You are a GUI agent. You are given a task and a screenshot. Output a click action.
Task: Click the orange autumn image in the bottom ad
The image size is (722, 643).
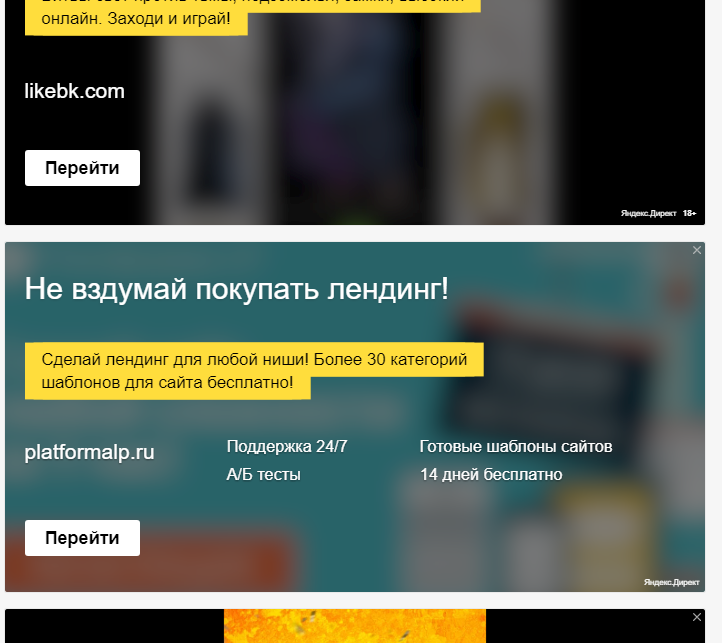coord(355,626)
